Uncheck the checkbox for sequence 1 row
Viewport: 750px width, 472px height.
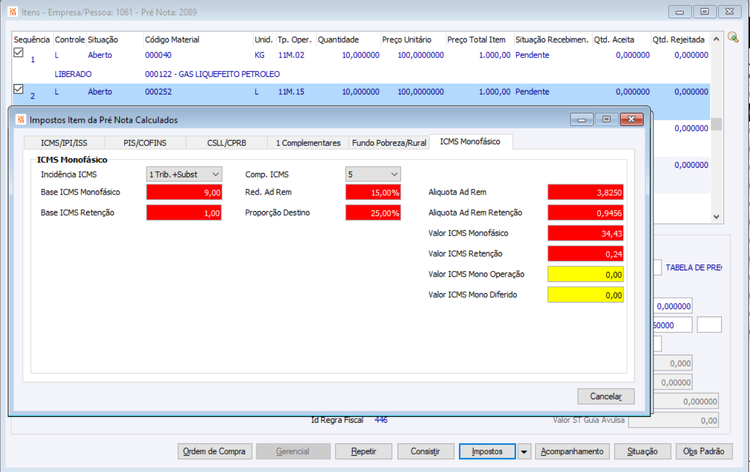[x=18, y=53]
